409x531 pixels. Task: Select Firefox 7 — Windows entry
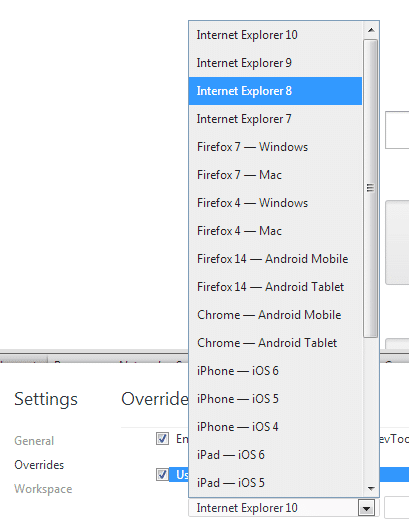[x=275, y=147]
